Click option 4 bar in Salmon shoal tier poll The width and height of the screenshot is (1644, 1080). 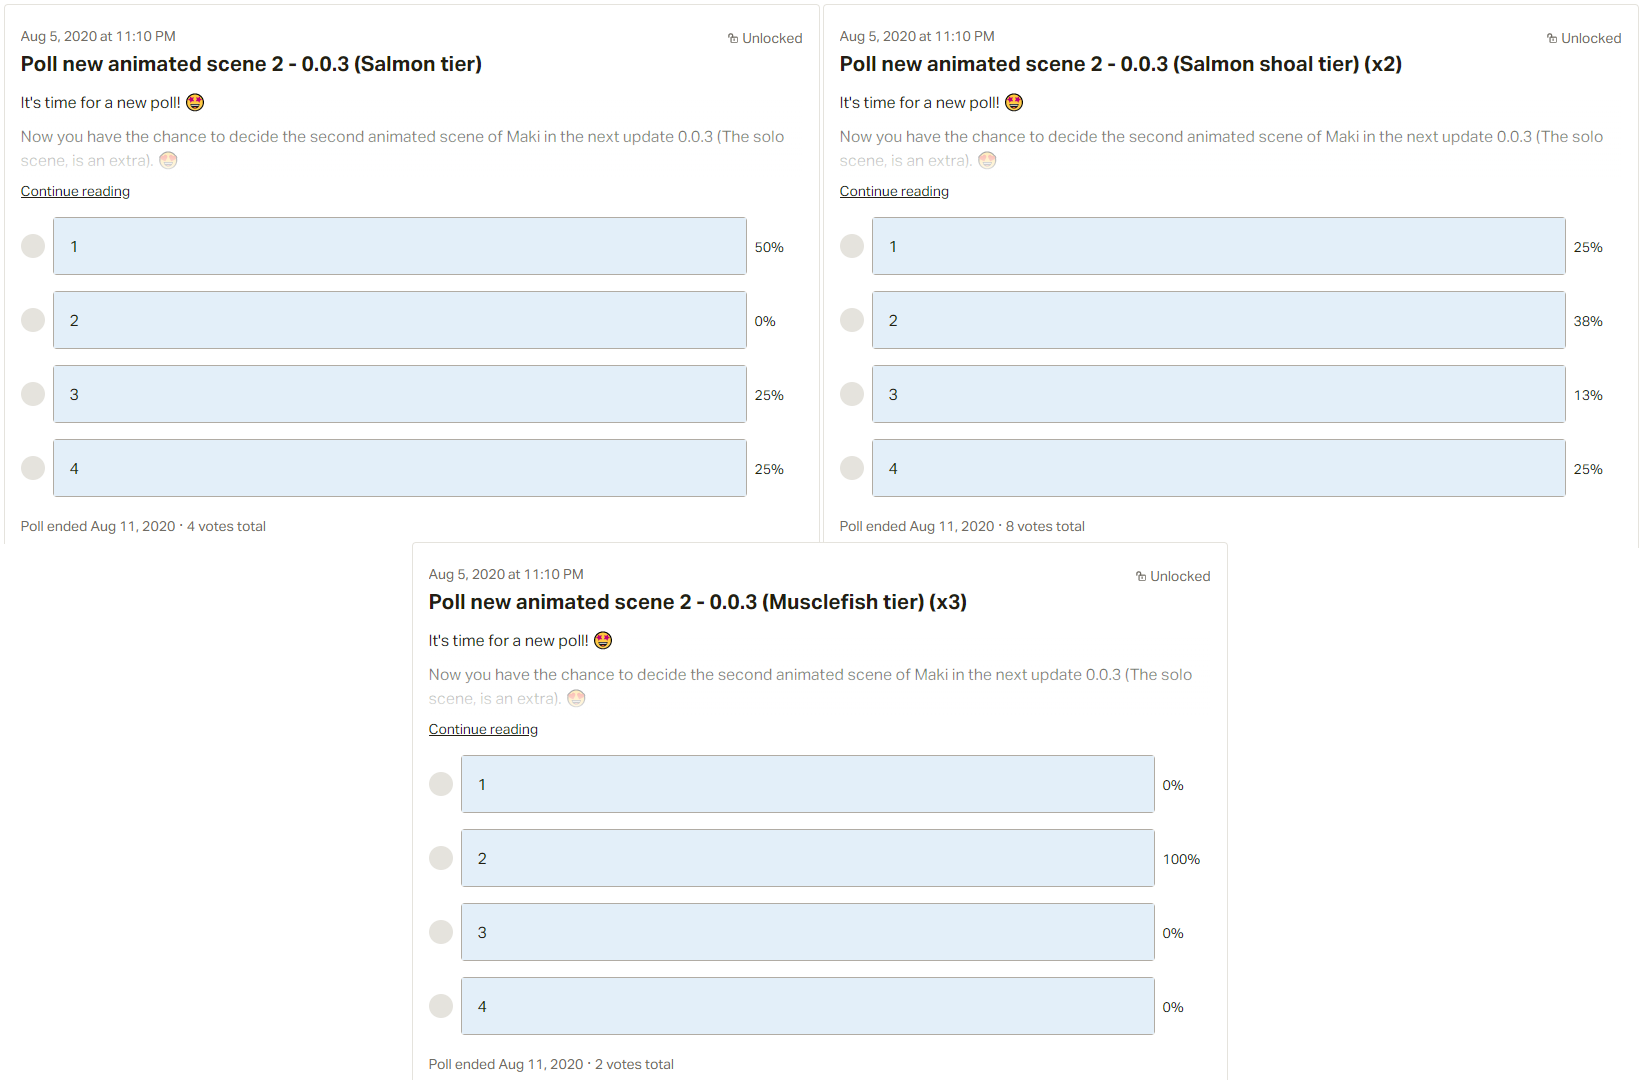pos(1219,468)
